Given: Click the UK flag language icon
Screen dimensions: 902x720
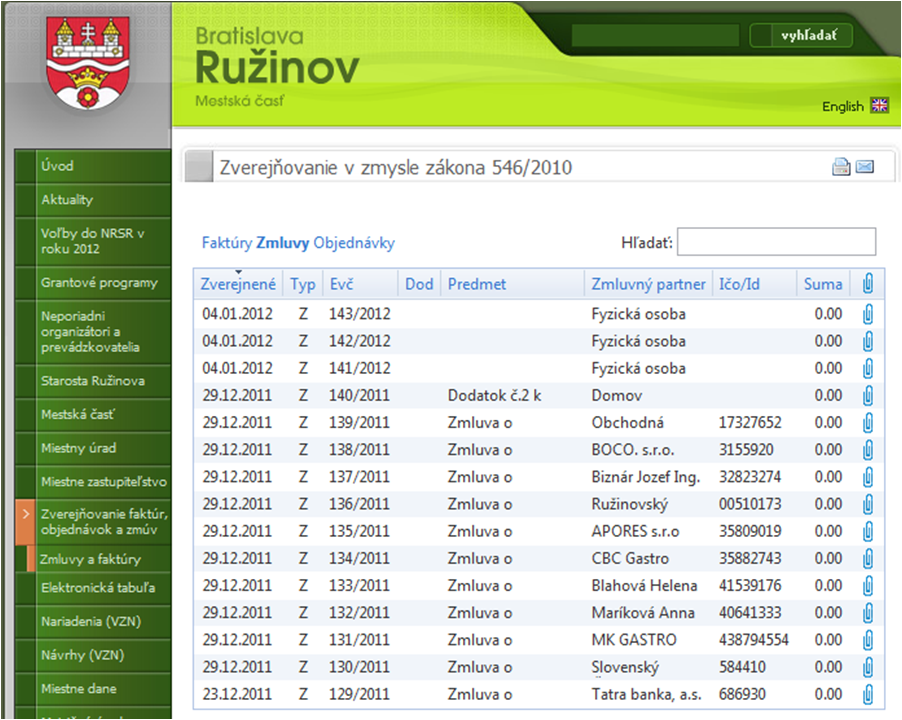Looking at the screenshot, I should pyautogui.click(x=880, y=106).
